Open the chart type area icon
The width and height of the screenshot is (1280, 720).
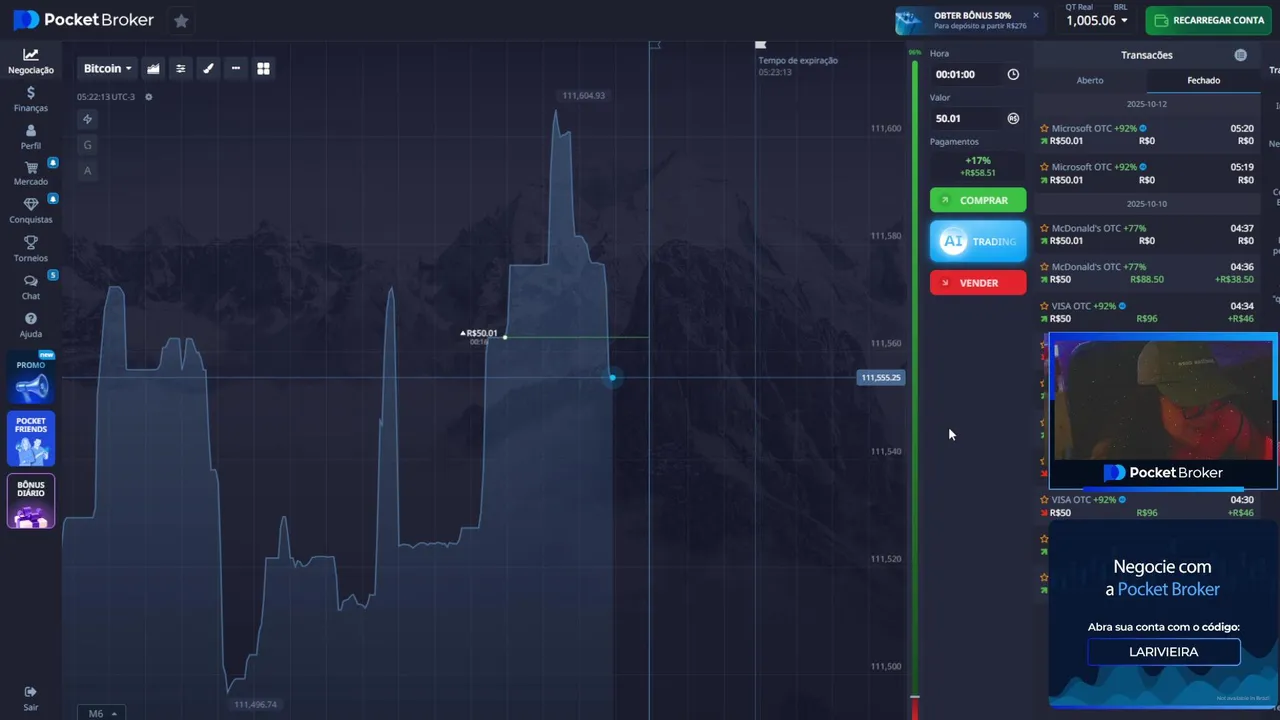(153, 68)
